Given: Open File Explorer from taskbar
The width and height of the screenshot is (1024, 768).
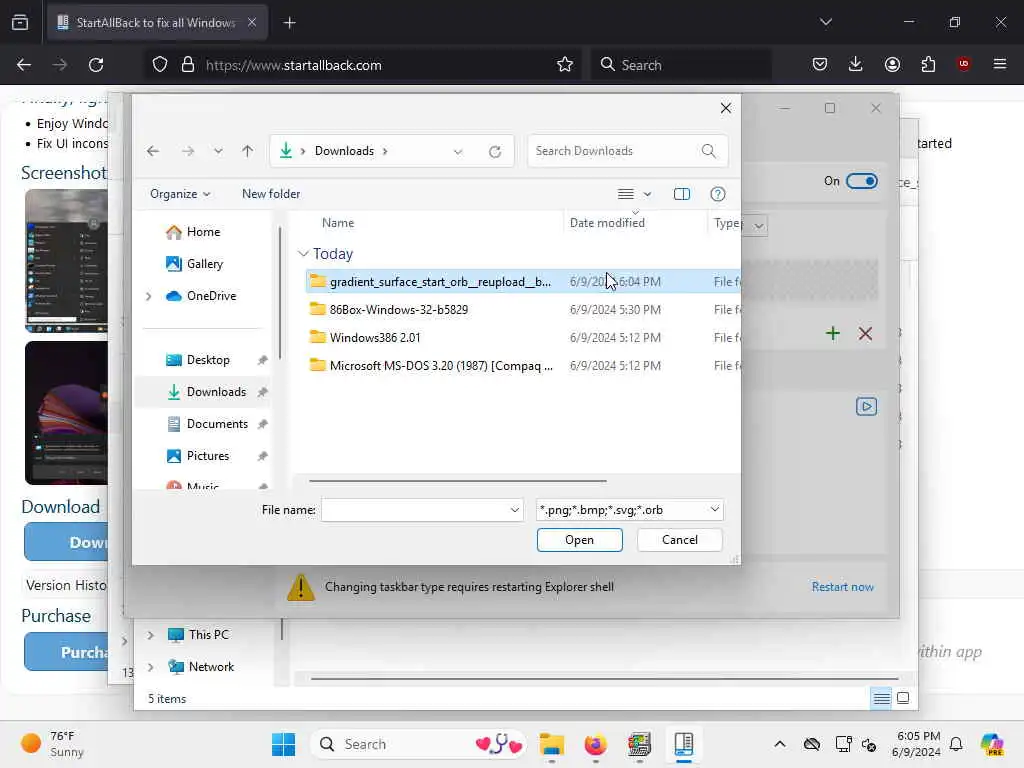Looking at the screenshot, I should (552, 744).
